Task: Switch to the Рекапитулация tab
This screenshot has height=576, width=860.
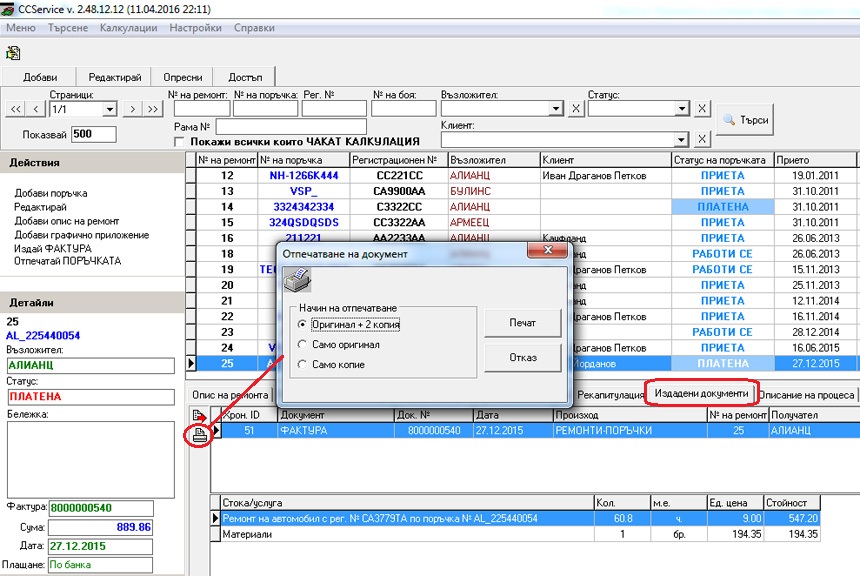Action: [610, 395]
